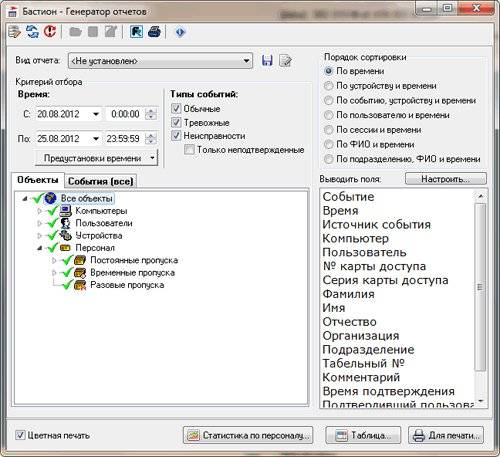500x457 pixels.
Task: Open Предустановки времени dropdown button
Action: pos(96,158)
